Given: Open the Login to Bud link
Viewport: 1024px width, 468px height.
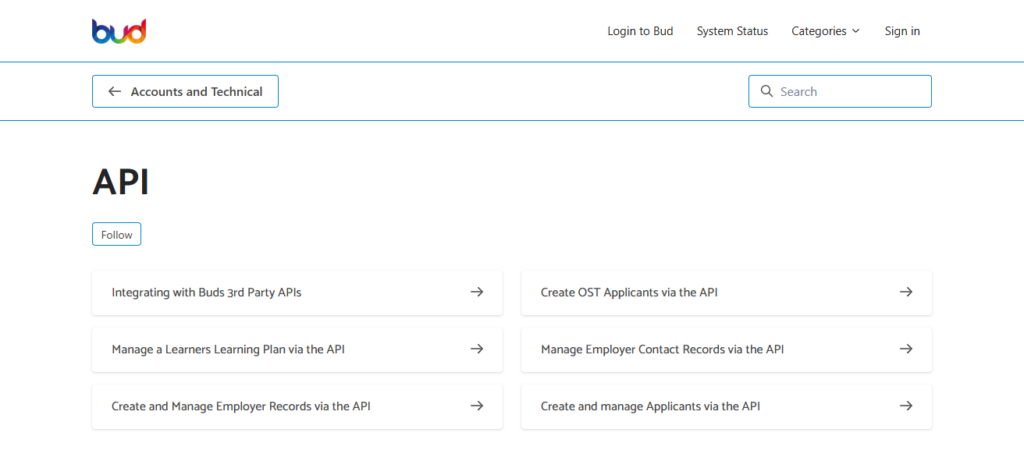Looking at the screenshot, I should pos(640,31).
